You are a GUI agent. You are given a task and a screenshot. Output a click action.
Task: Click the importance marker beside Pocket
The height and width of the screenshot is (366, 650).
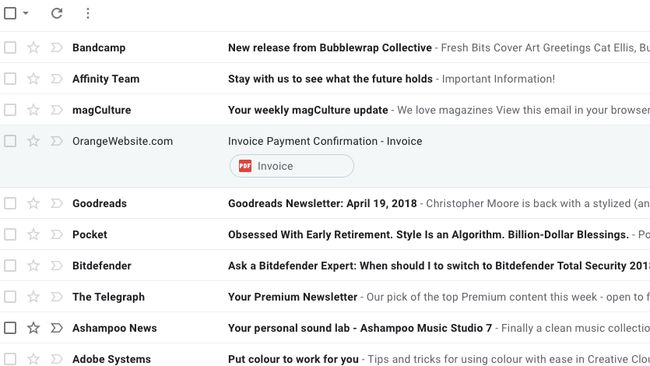point(56,234)
